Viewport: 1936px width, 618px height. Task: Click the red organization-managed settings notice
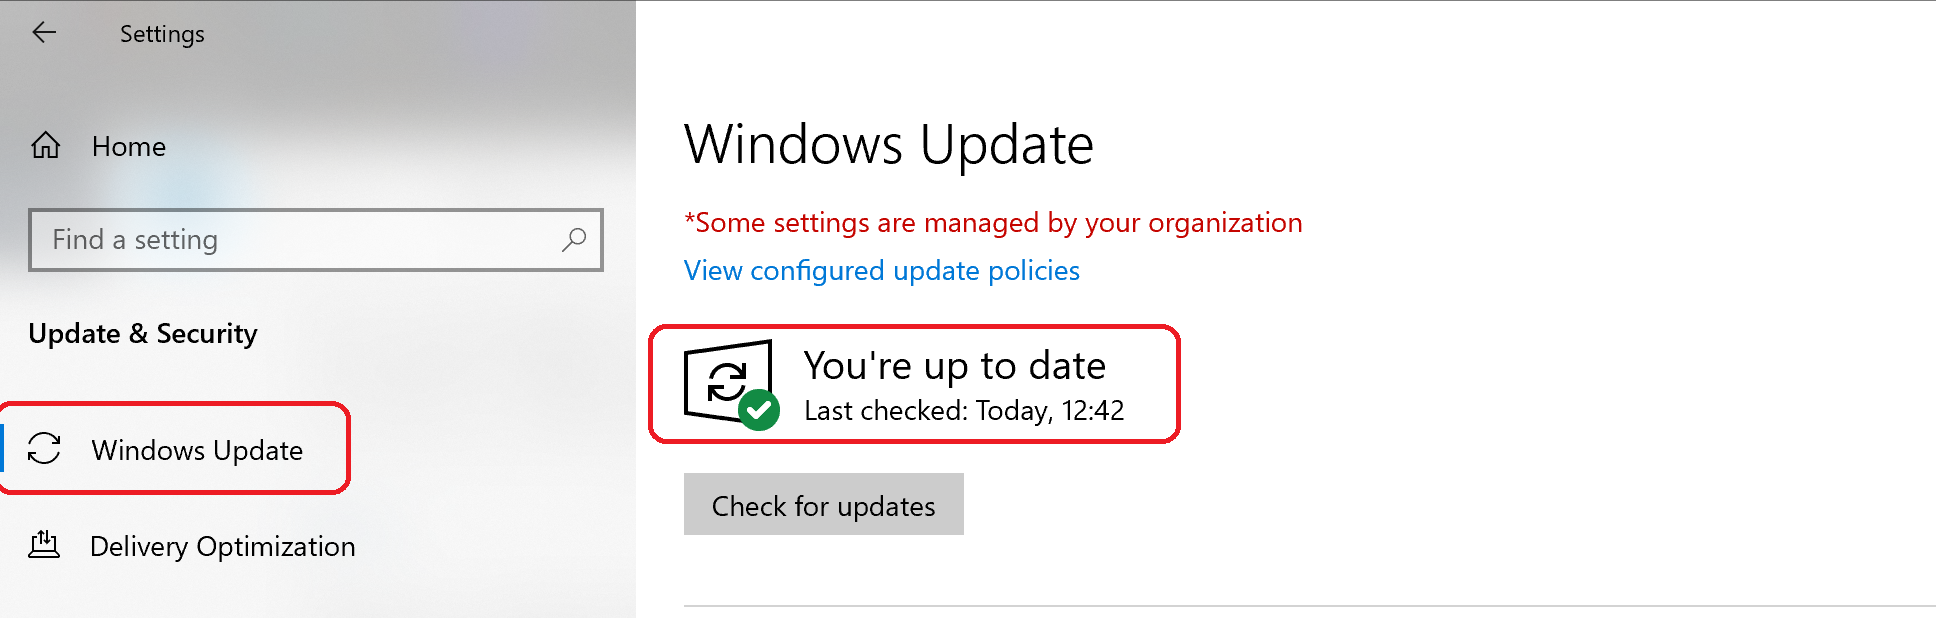[x=993, y=223]
